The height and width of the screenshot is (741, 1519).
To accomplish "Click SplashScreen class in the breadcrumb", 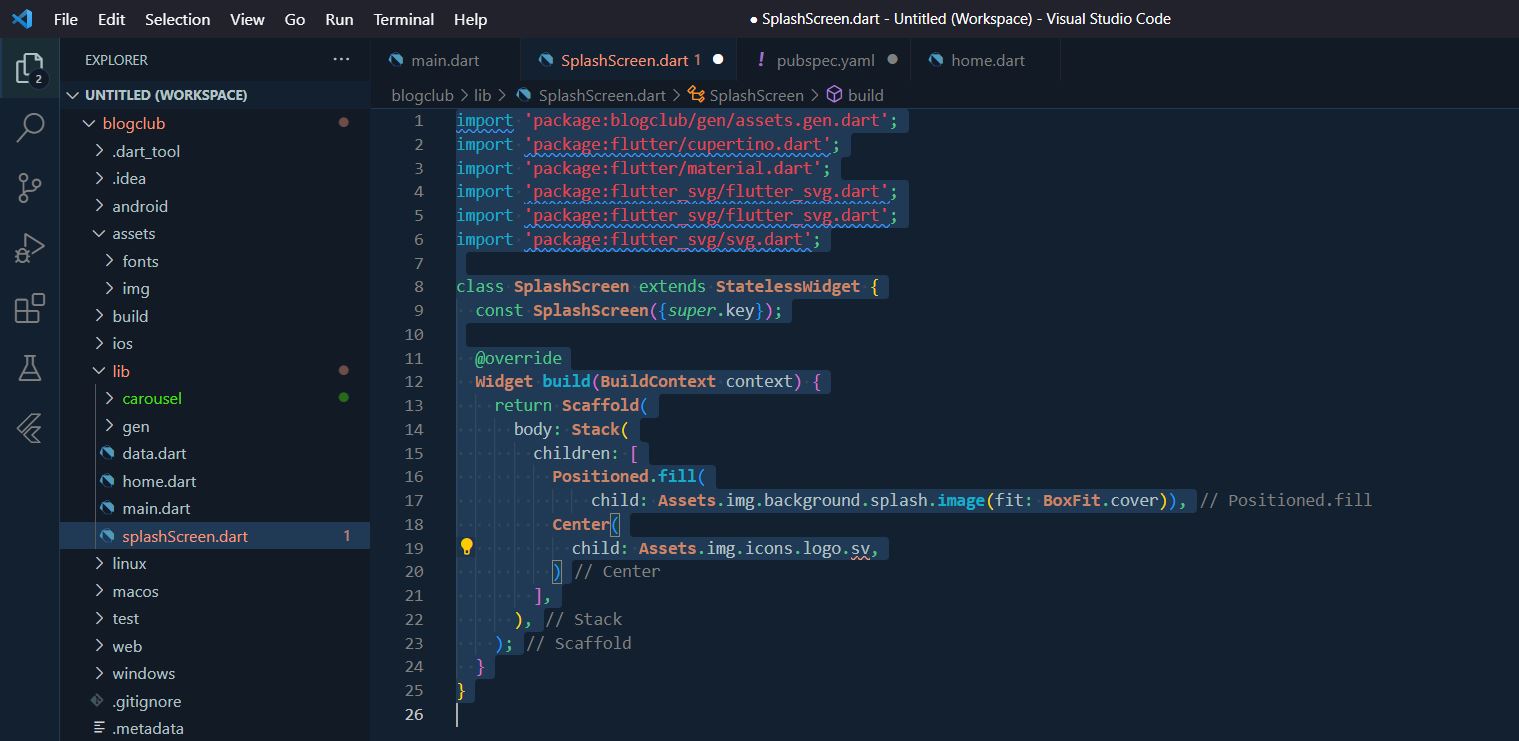I will 756,95.
